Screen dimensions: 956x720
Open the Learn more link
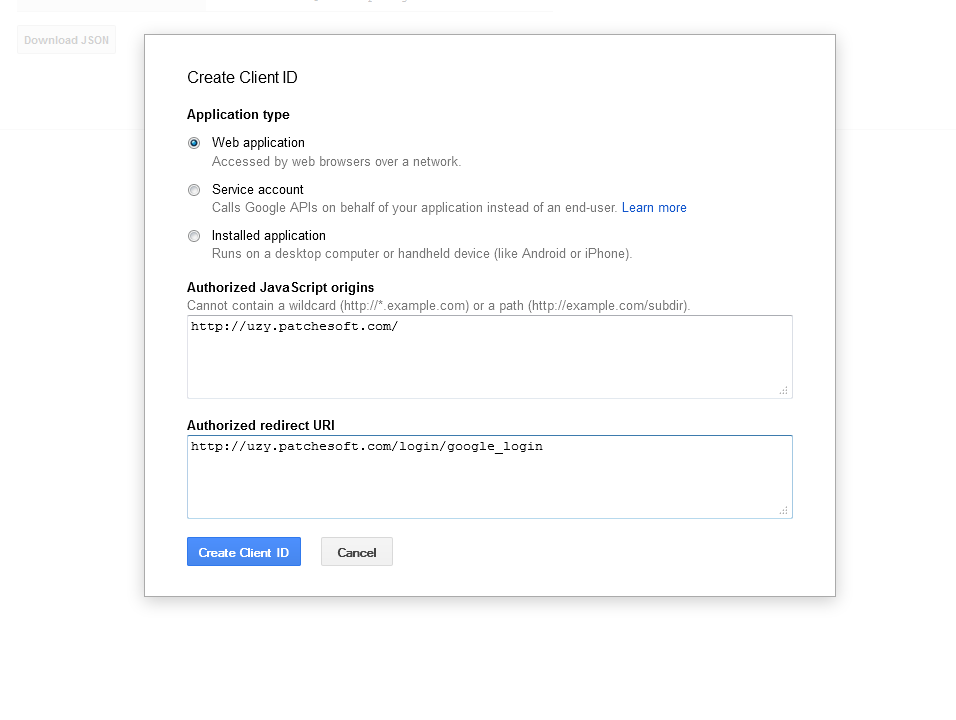coord(654,208)
